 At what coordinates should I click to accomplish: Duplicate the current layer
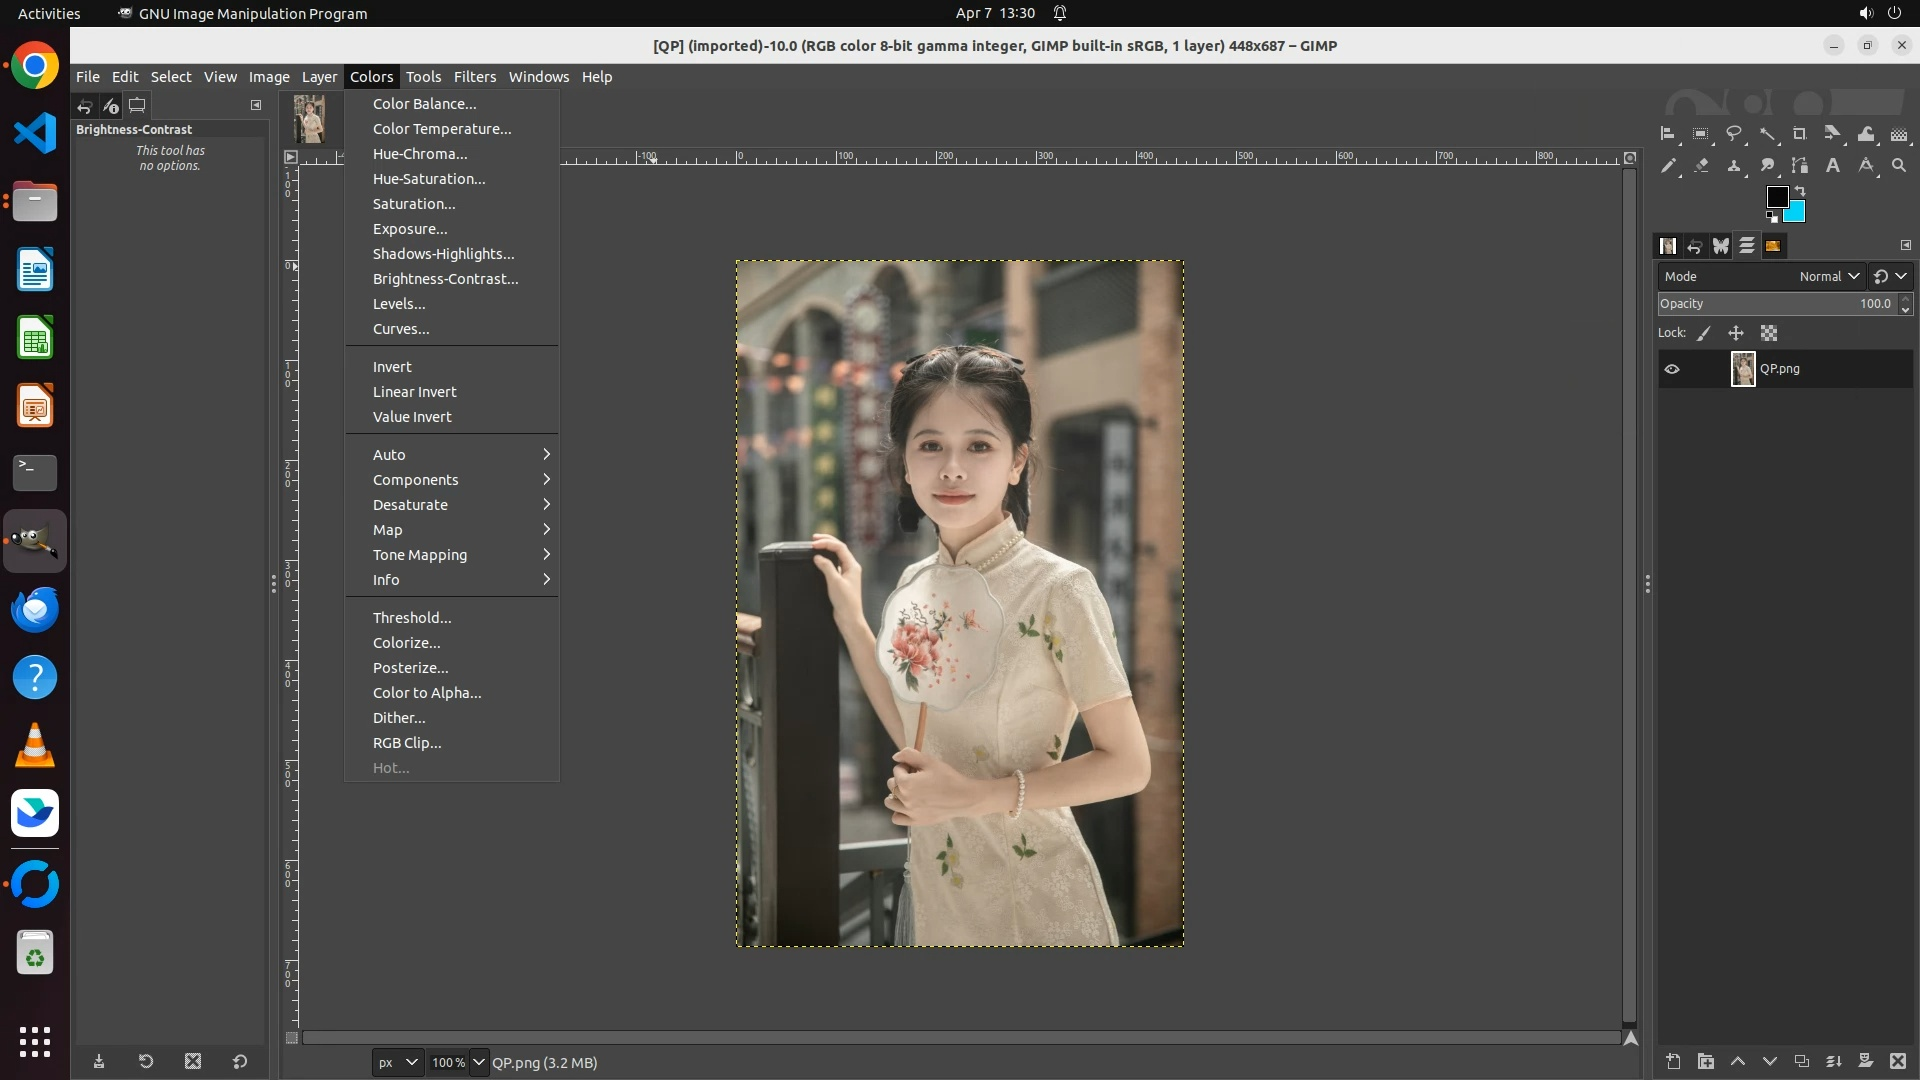coord(1802,1061)
